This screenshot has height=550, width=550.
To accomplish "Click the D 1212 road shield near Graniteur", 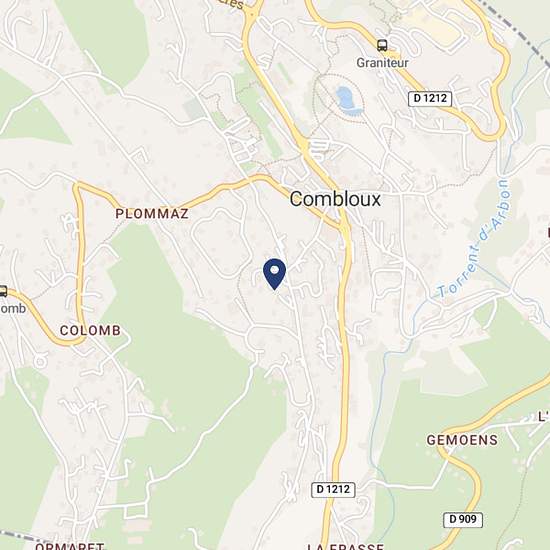I will pos(430,99).
